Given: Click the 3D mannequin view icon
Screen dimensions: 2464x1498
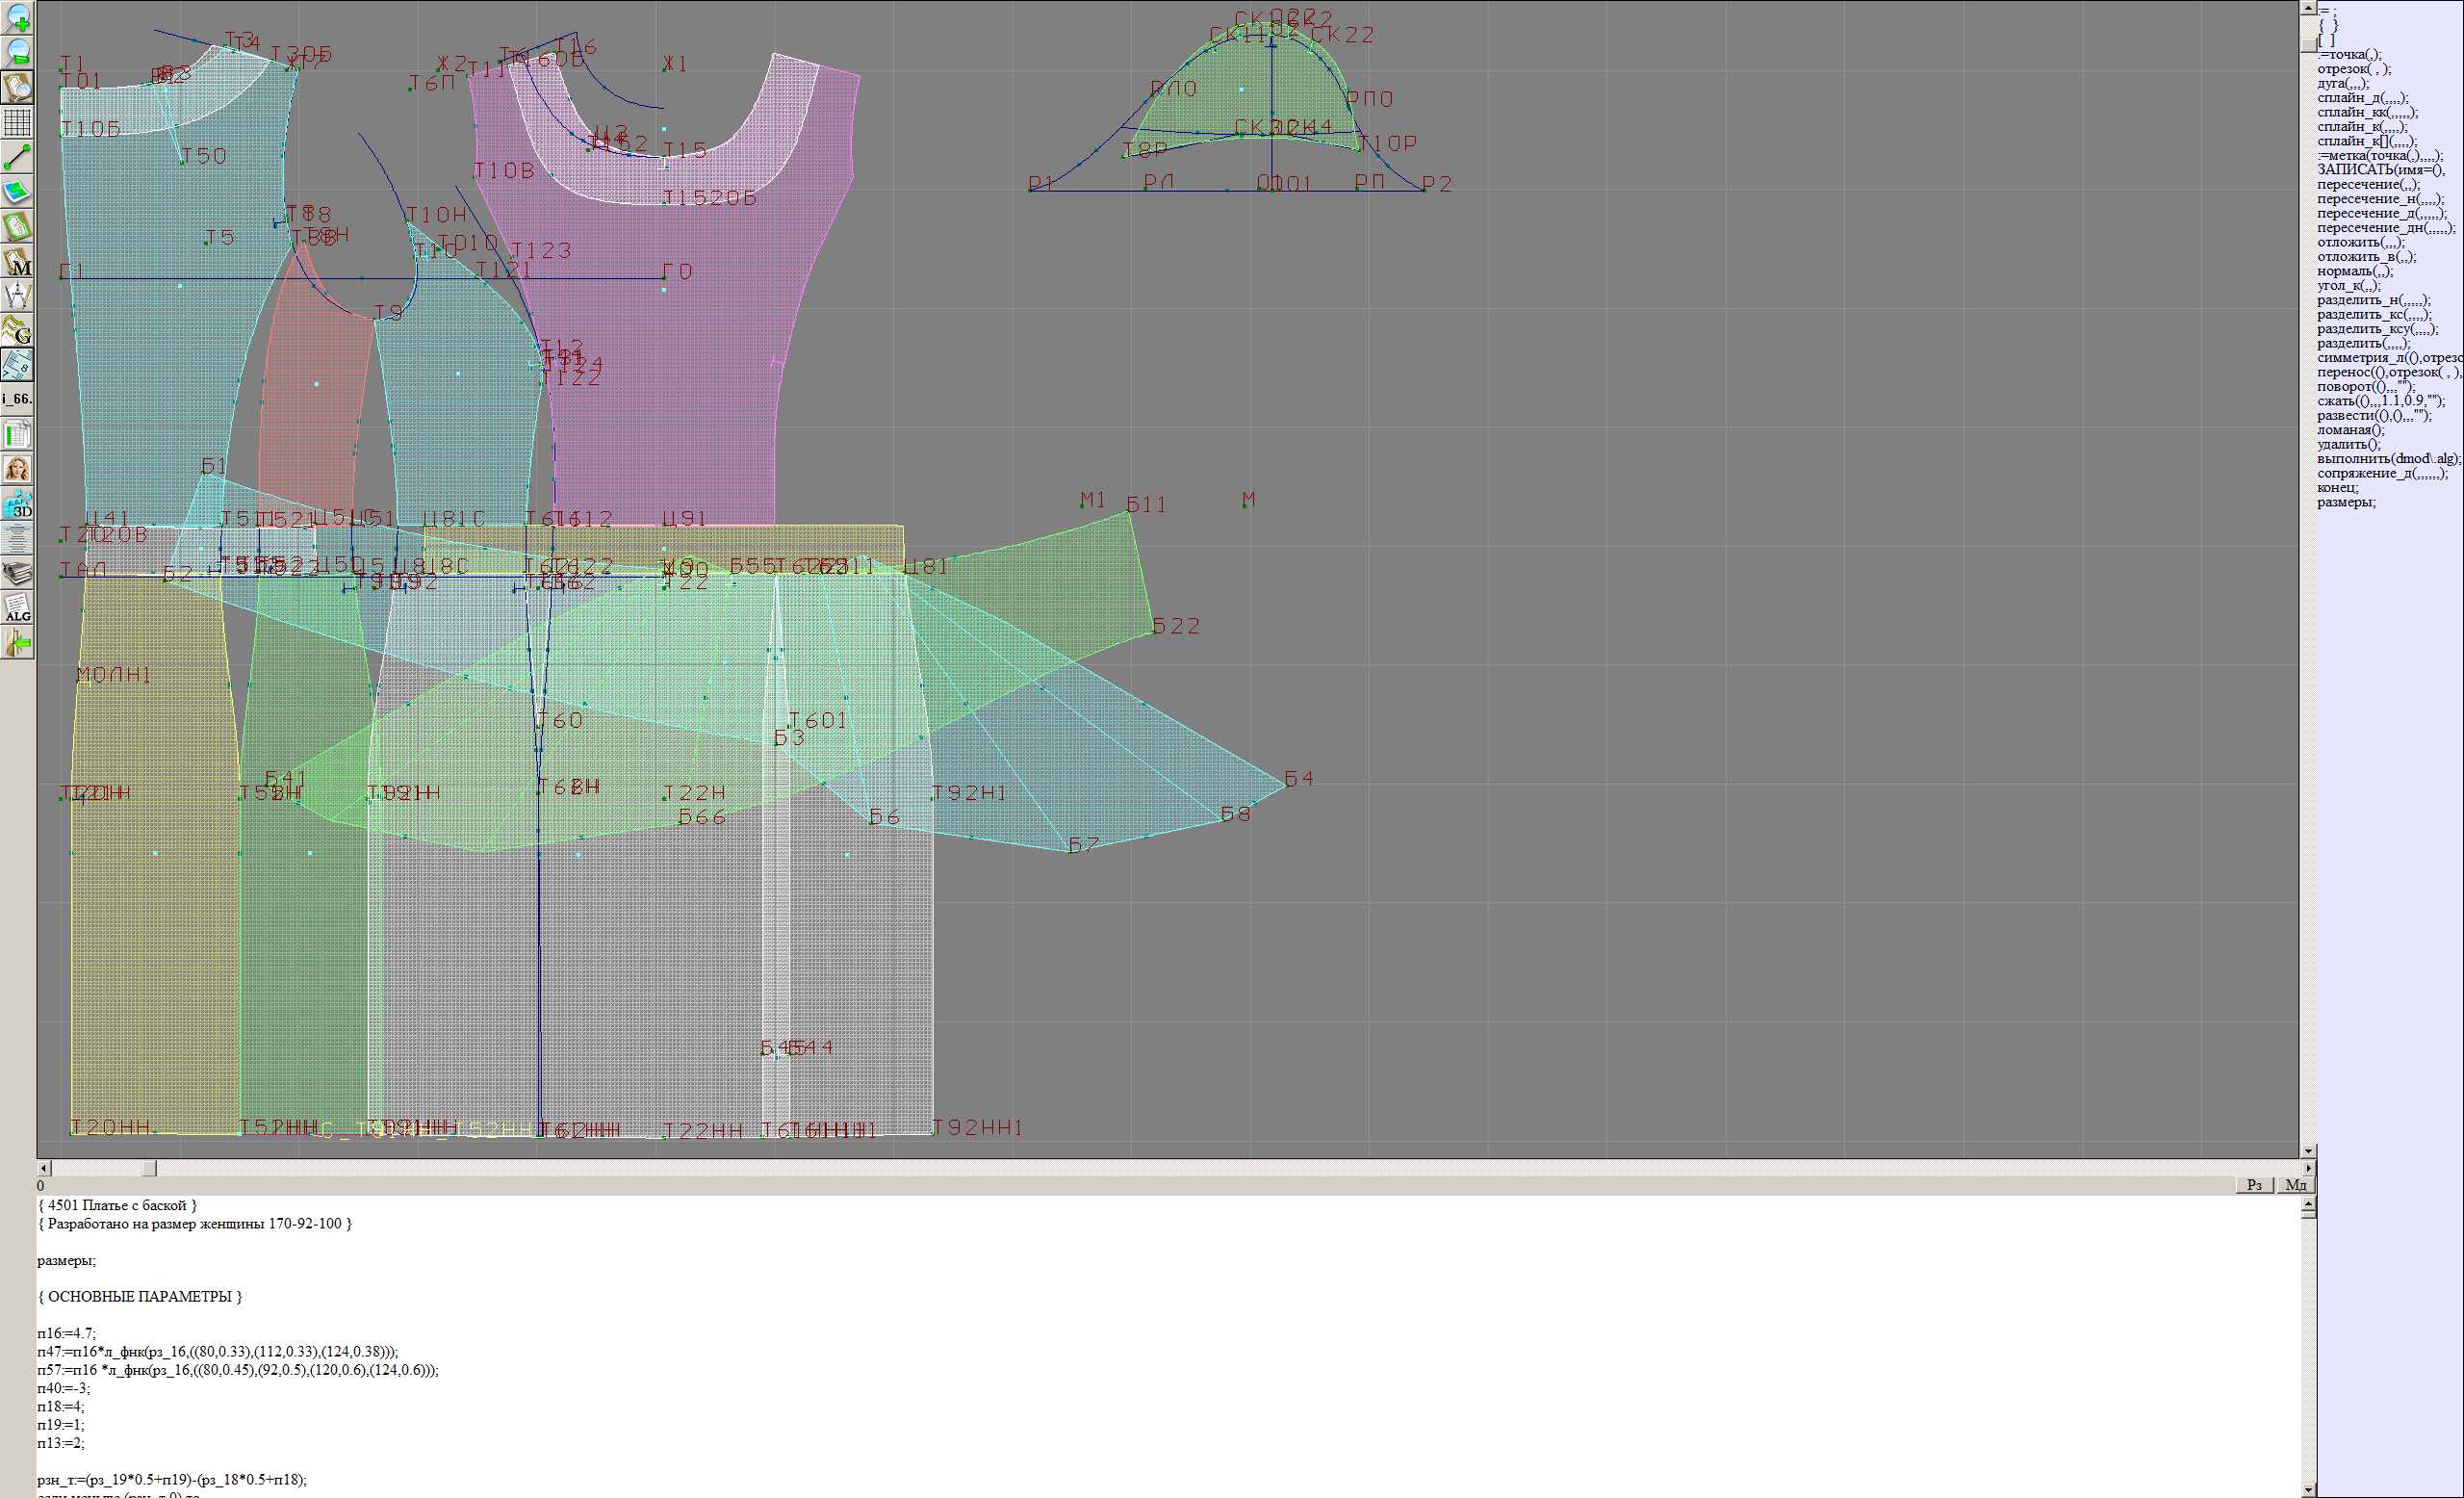Looking at the screenshot, I should point(18,504).
